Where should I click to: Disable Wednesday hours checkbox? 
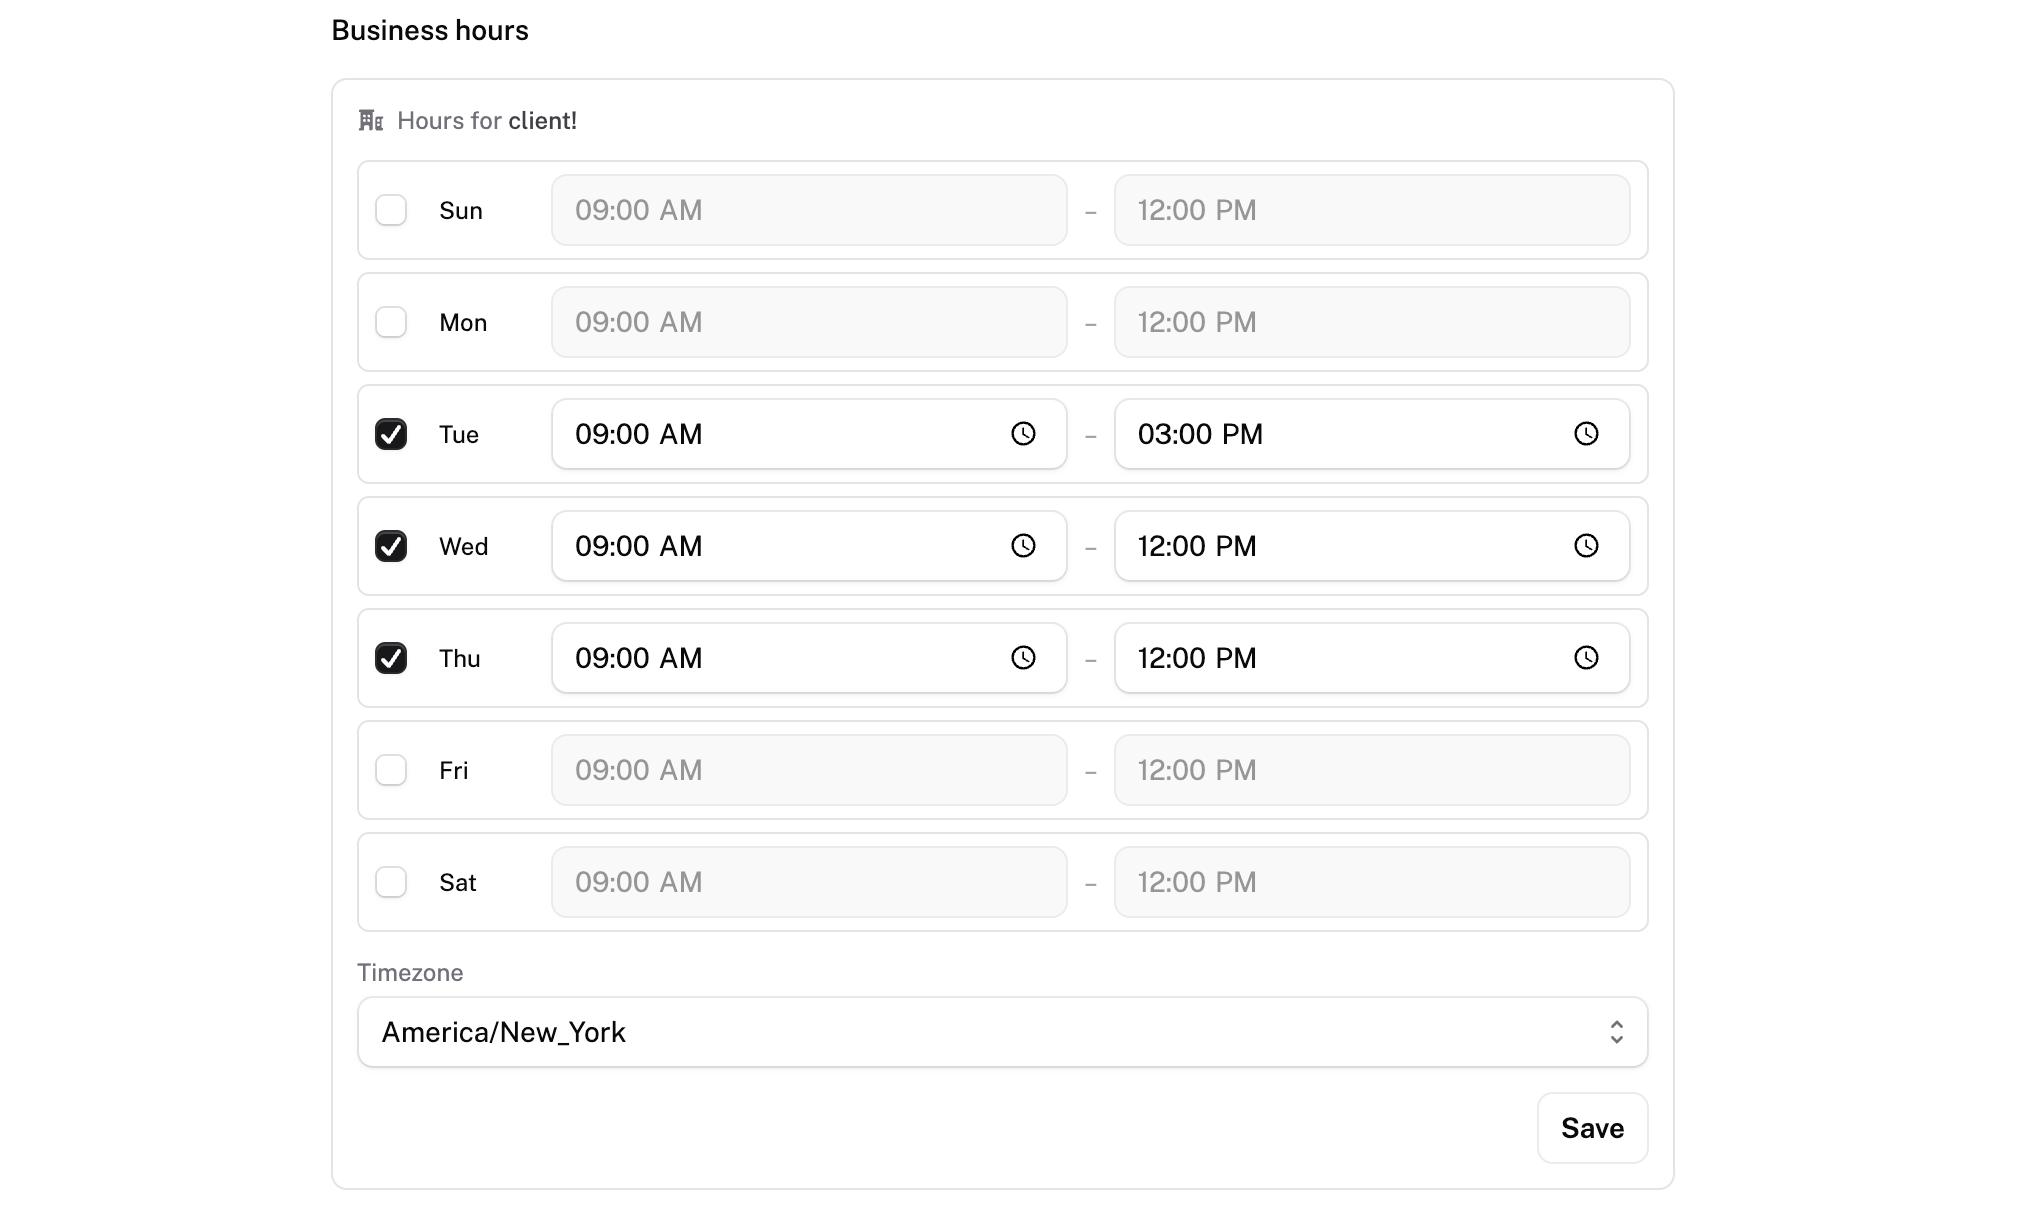[391, 546]
